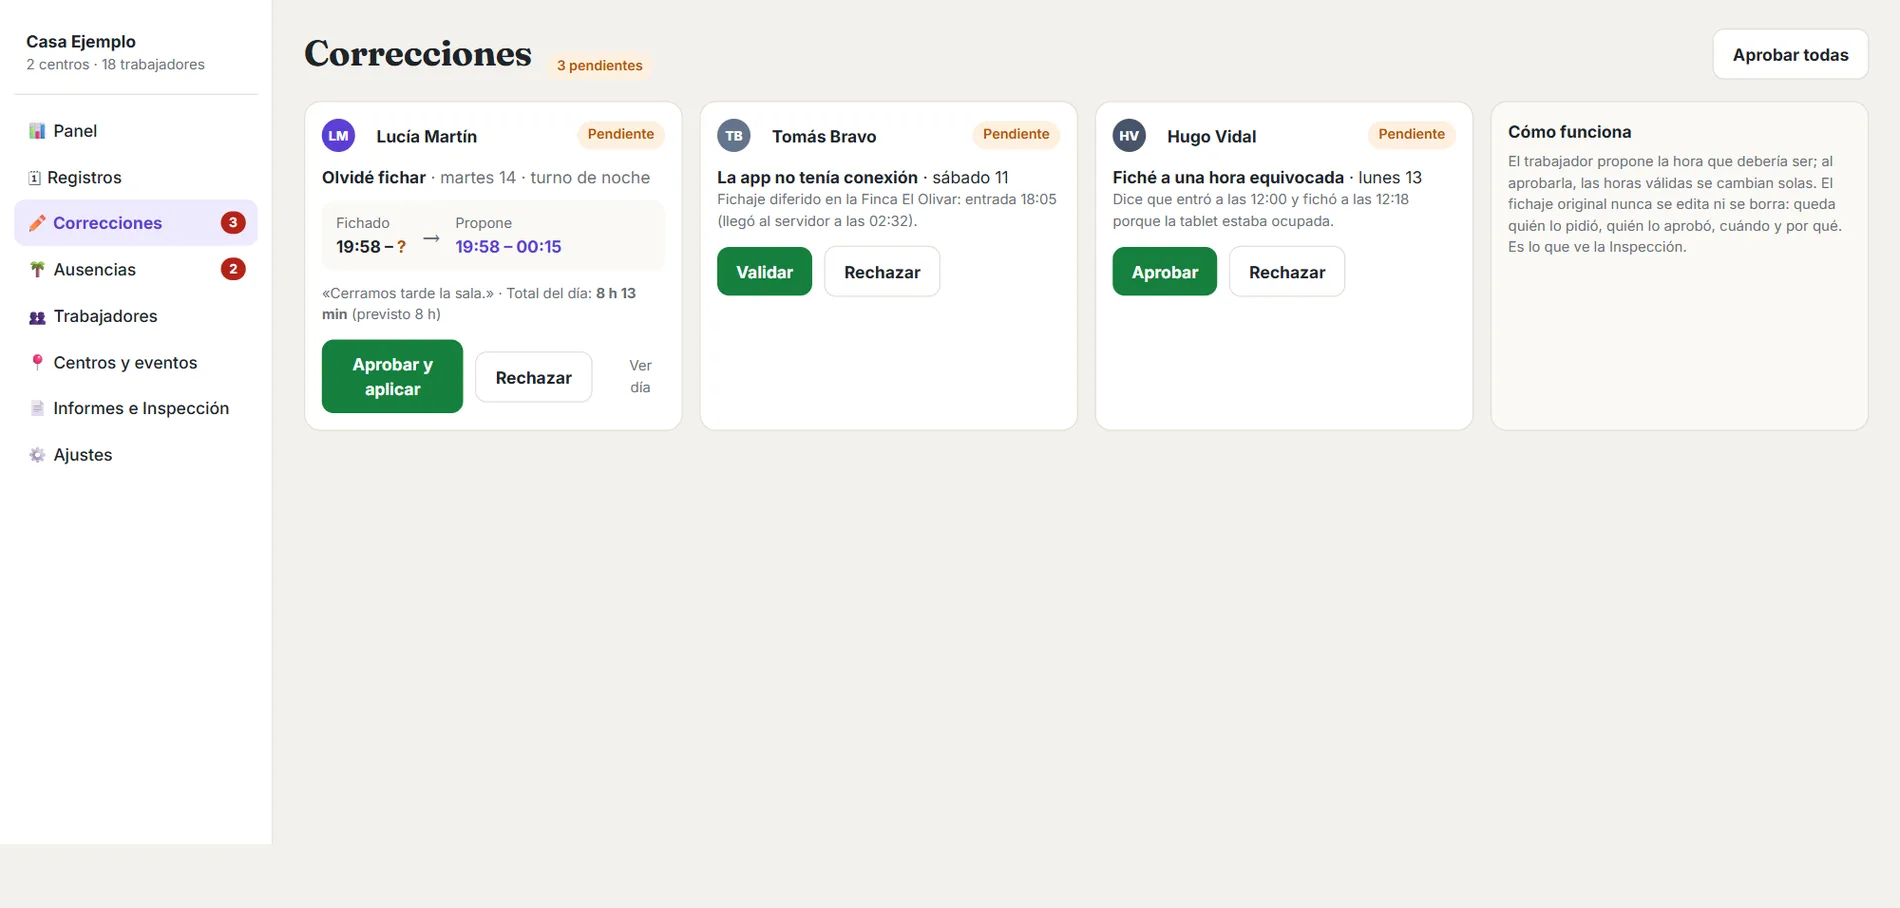Click the red 2 badge on Ausencias
1900x908 pixels.
click(x=233, y=269)
